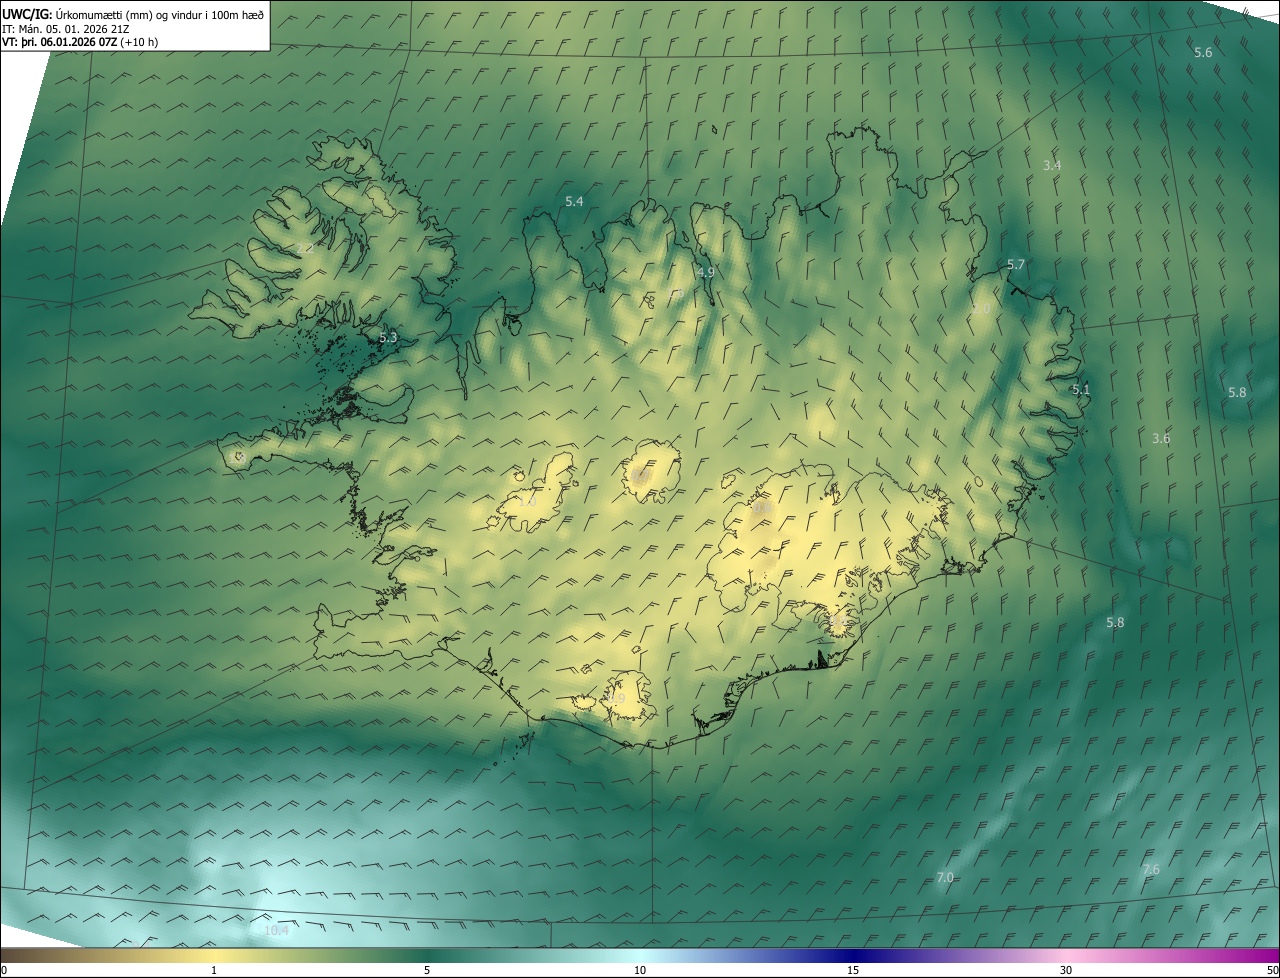This screenshot has height=978, width=1280.
Task: Click the colorbar tick label reading 5
Action: click(x=427, y=970)
